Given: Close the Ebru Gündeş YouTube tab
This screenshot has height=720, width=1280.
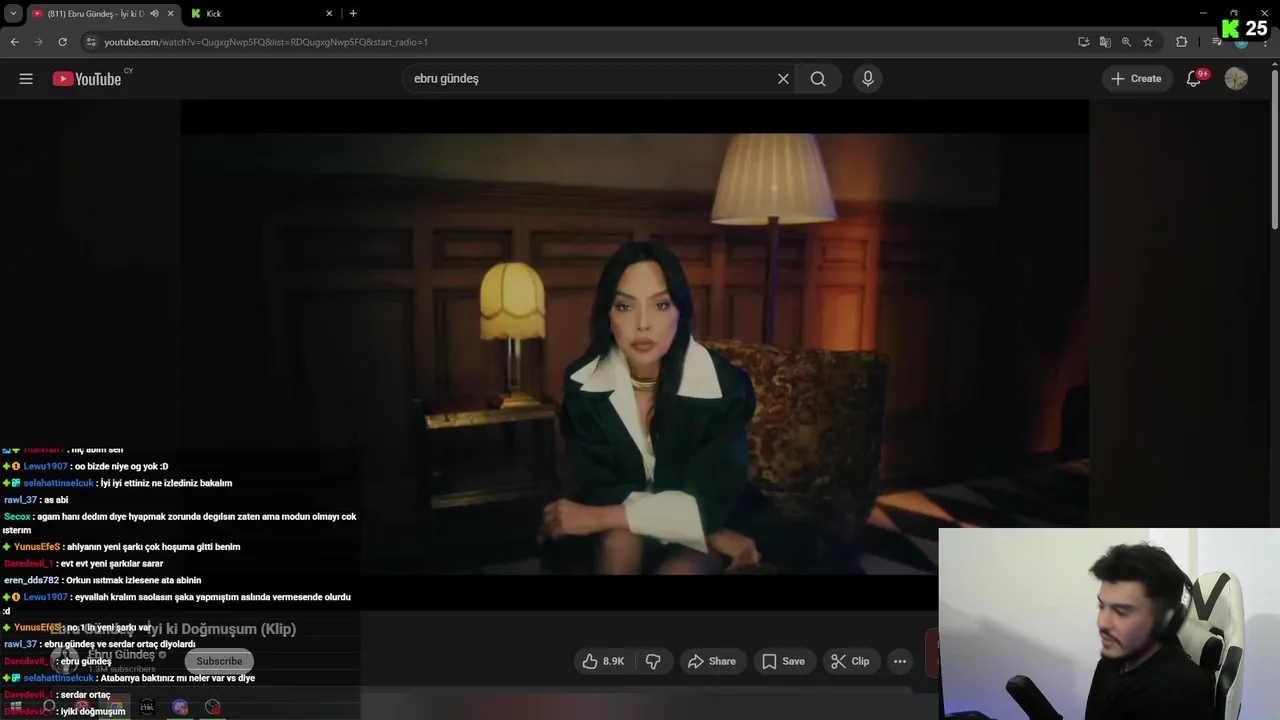Looking at the screenshot, I should tap(170, 13).
